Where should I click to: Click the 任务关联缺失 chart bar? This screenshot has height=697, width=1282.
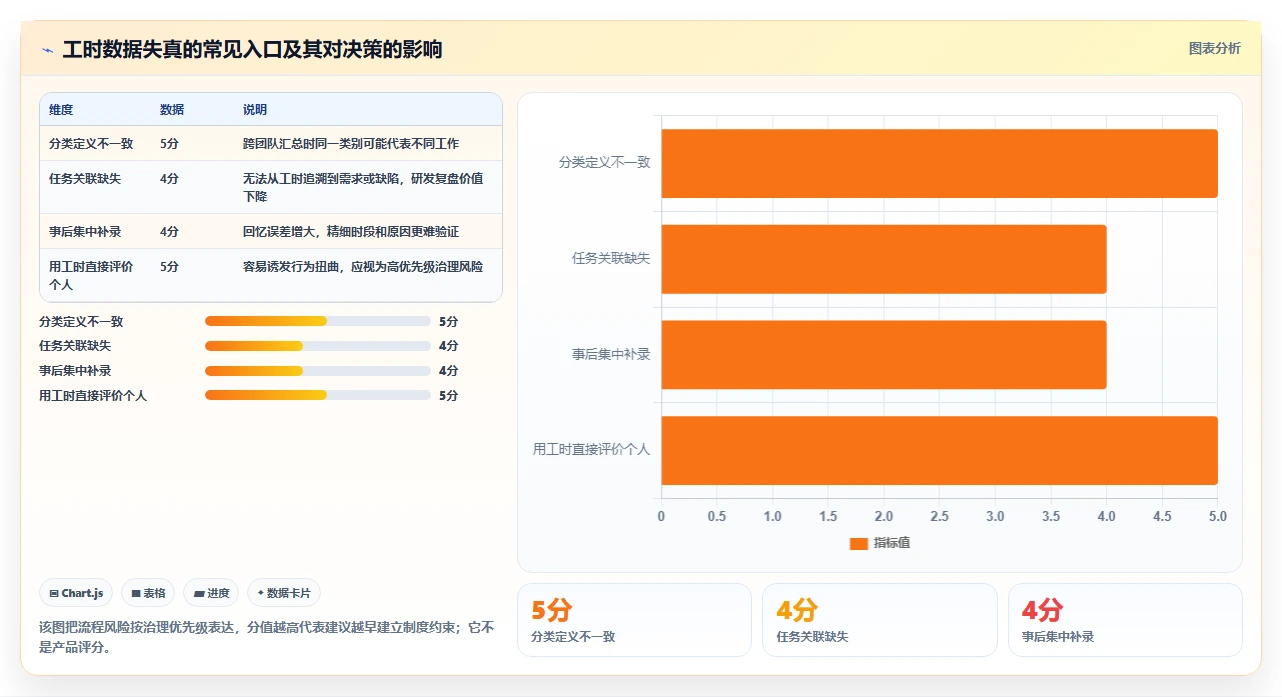883,259
